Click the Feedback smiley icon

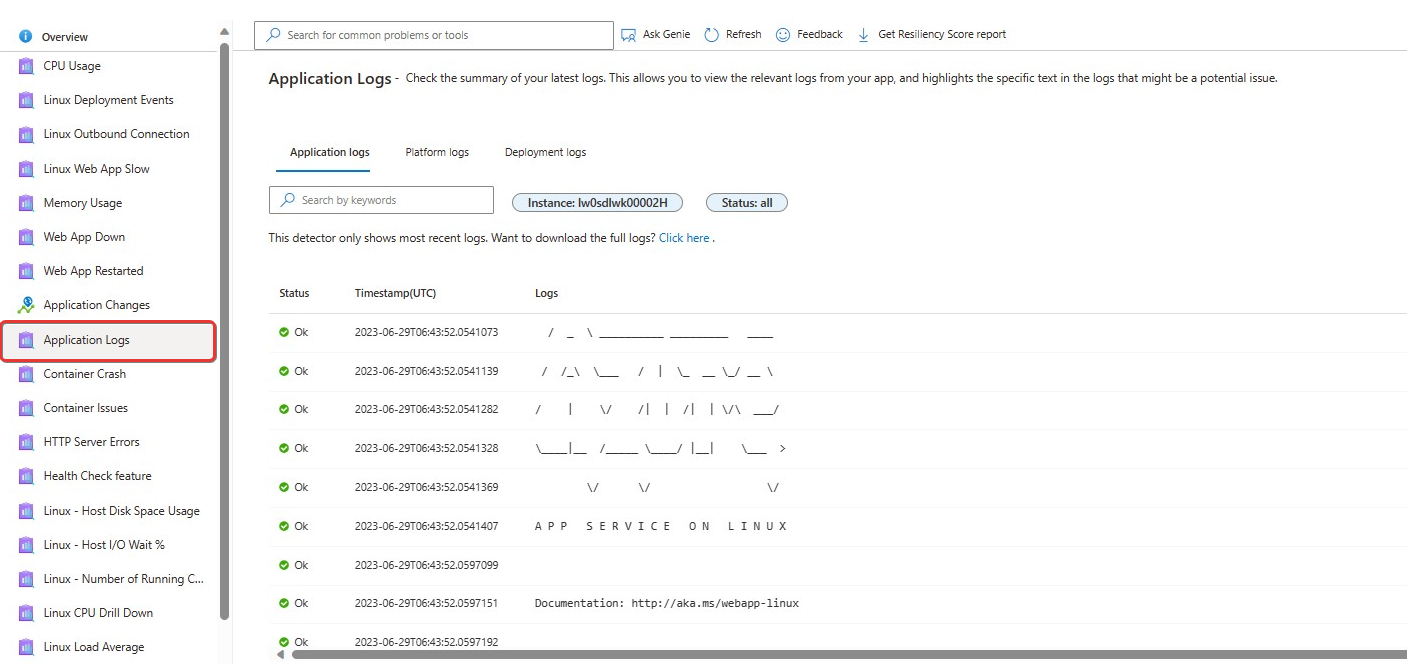coord(783,35)
